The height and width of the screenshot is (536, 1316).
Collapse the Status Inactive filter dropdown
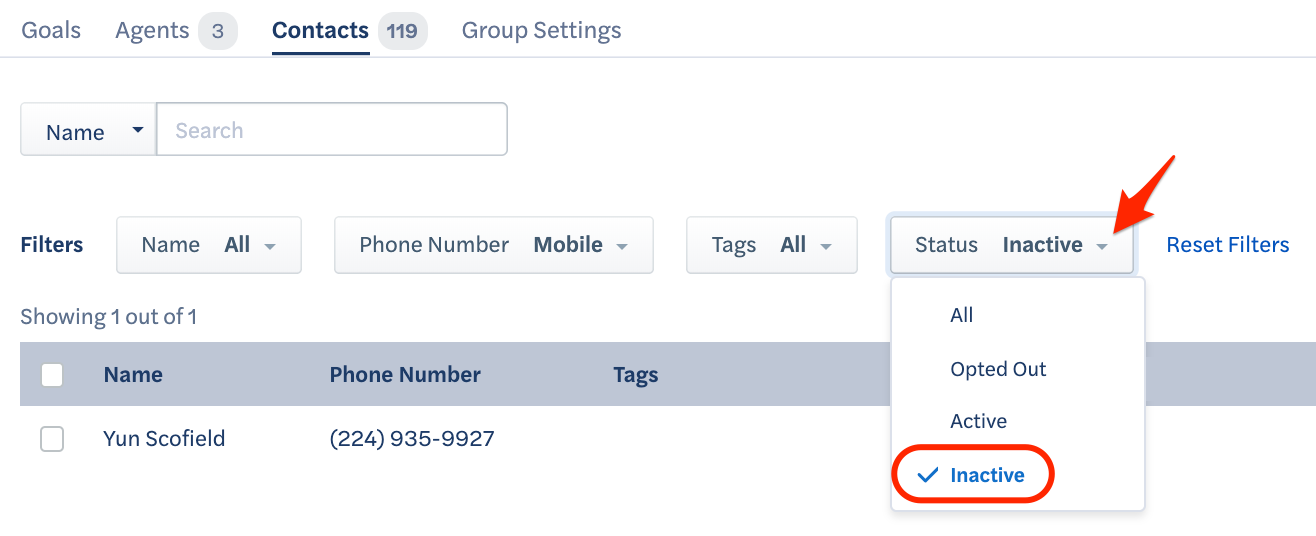(1011, 245)
